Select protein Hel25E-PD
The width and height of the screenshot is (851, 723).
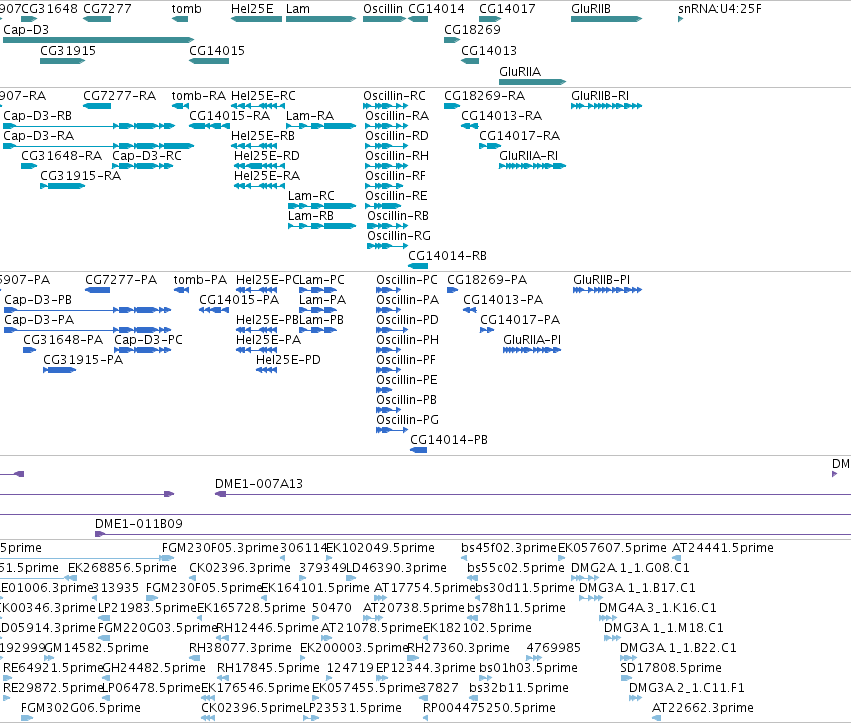click(x=288, y=360)
